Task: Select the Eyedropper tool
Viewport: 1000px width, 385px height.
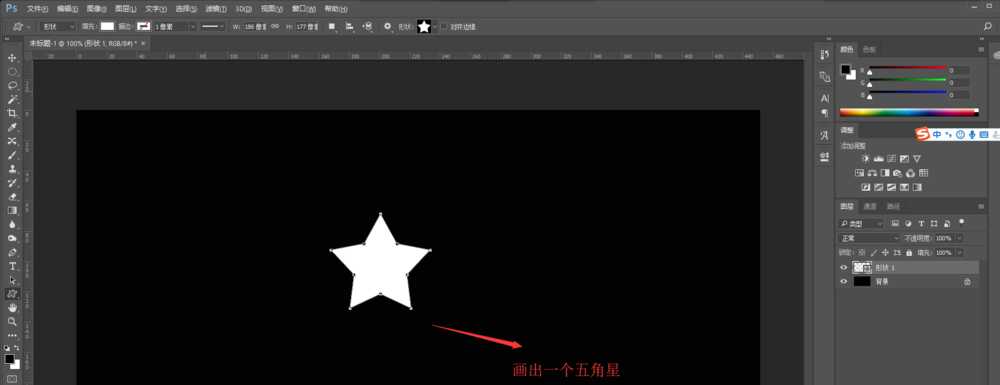Action: [x=12, y=127]
